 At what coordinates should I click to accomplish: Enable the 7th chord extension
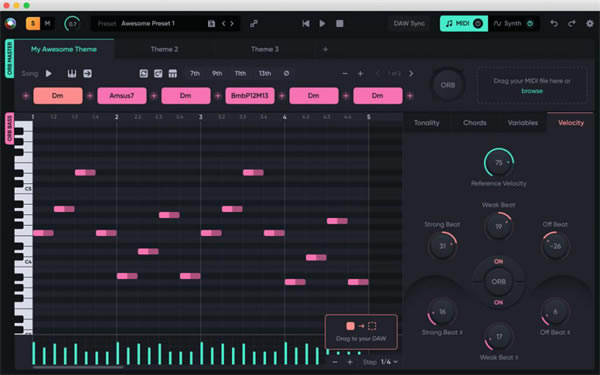(195, 73)
